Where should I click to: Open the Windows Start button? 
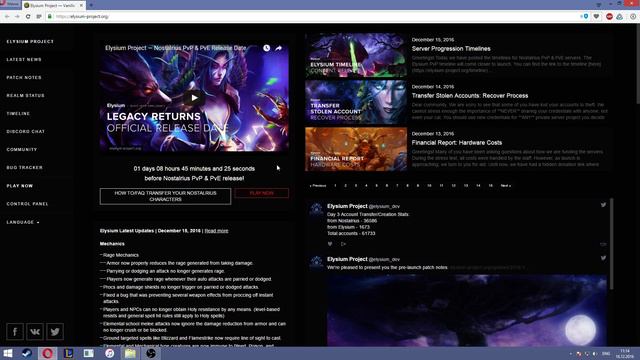[x=7, y=353]
